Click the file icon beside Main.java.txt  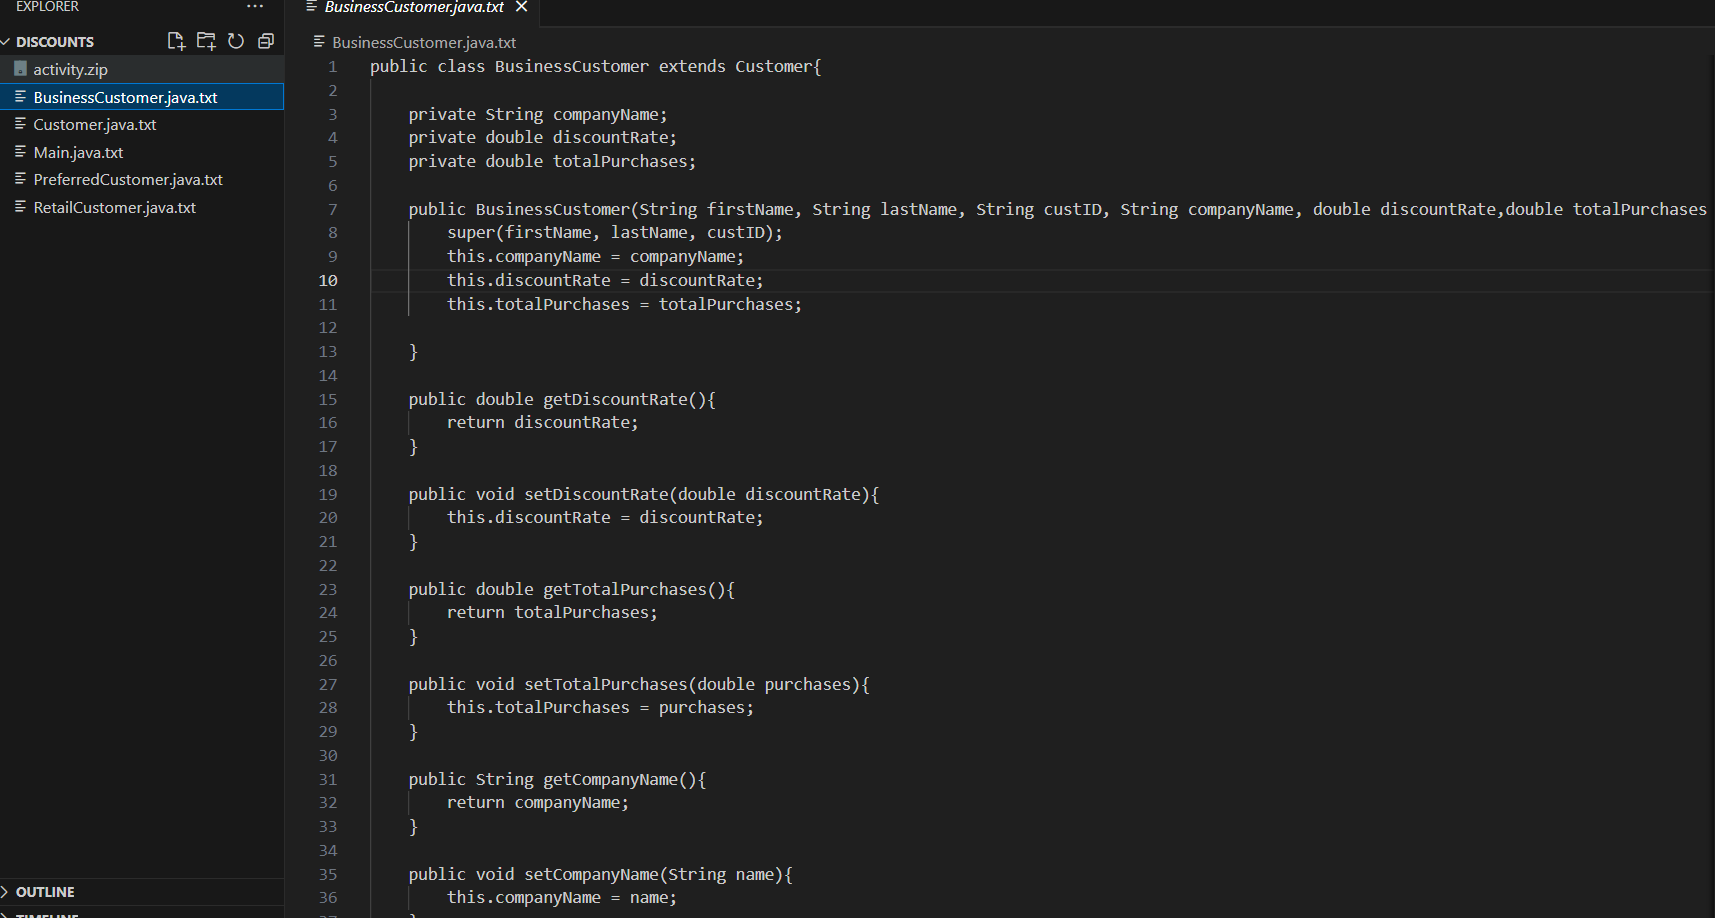click(20, 152)
